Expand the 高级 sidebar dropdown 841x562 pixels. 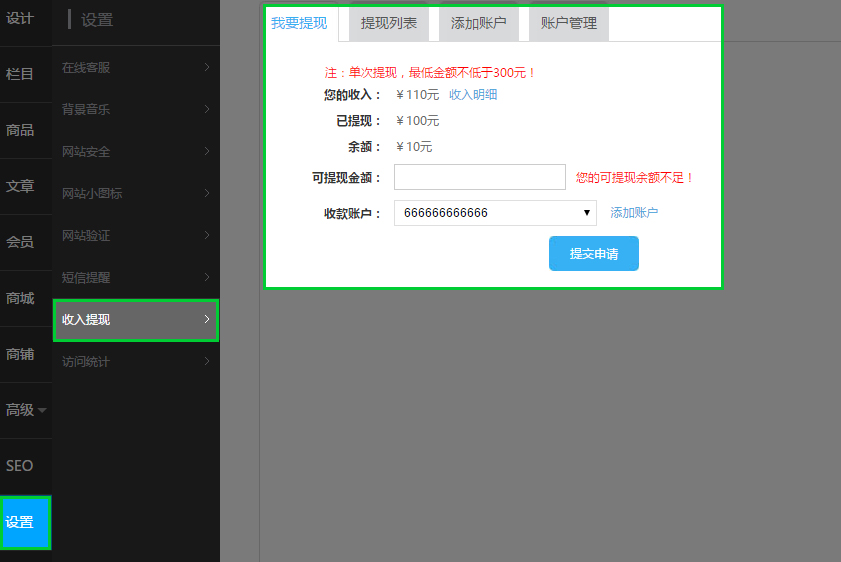click(x=26, y=410)
